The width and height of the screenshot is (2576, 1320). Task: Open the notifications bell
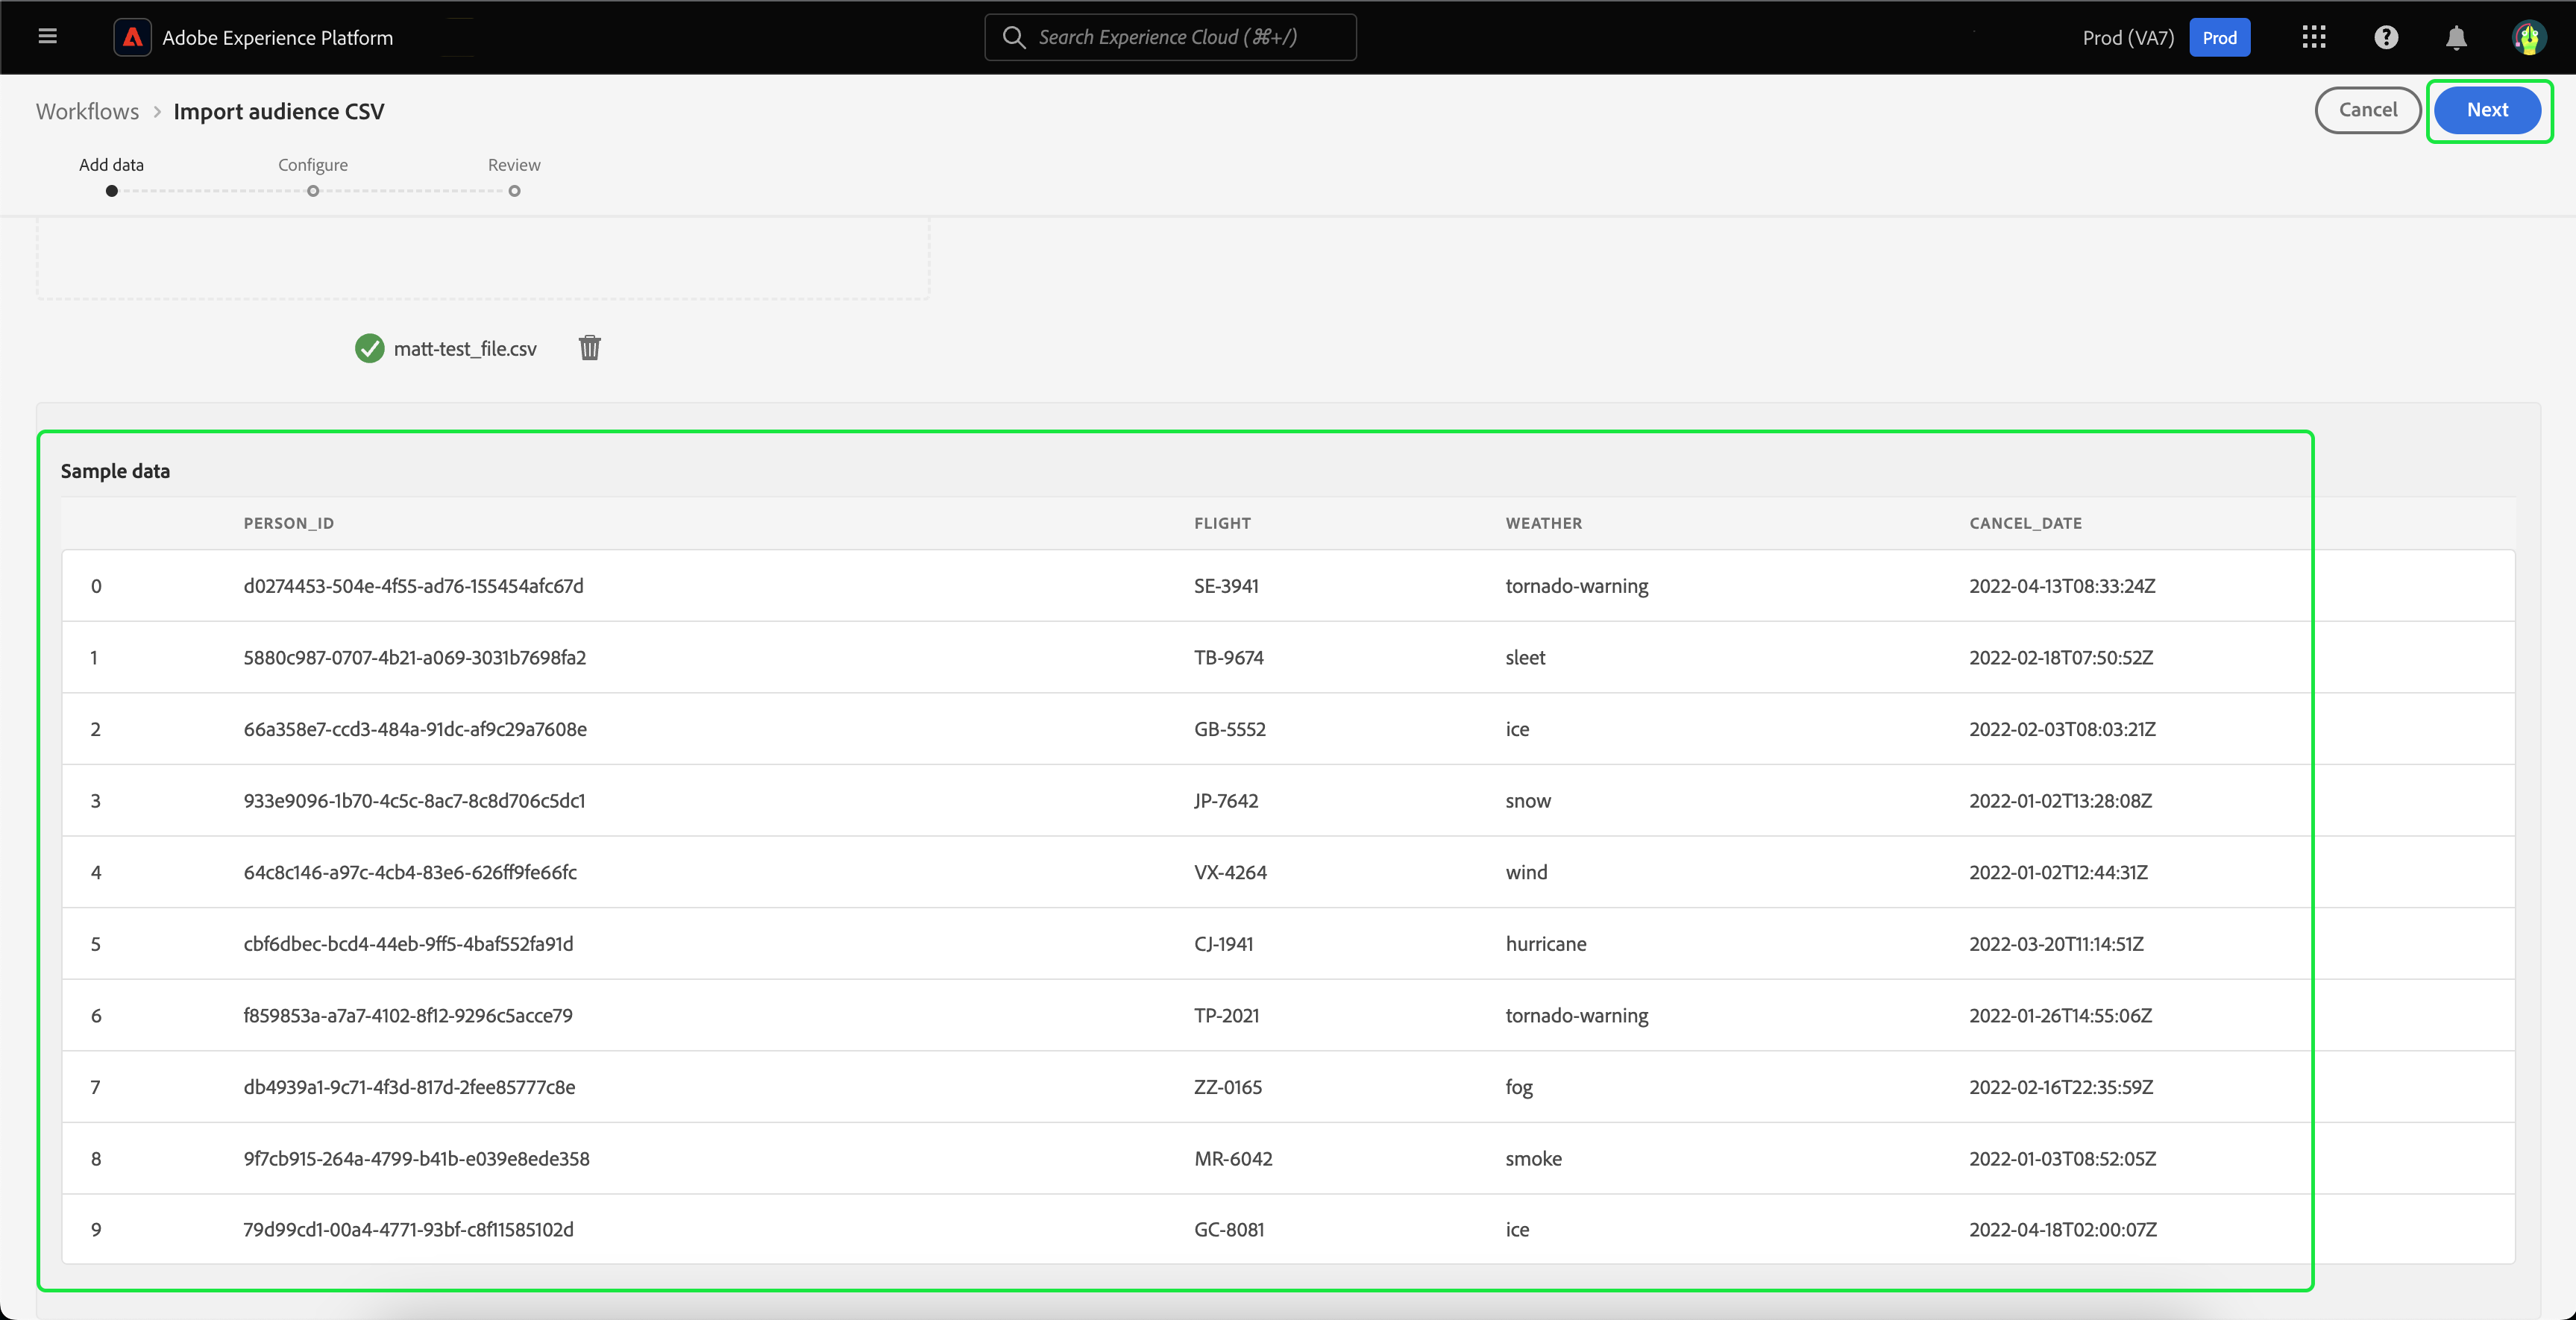tap(2456, 37)
